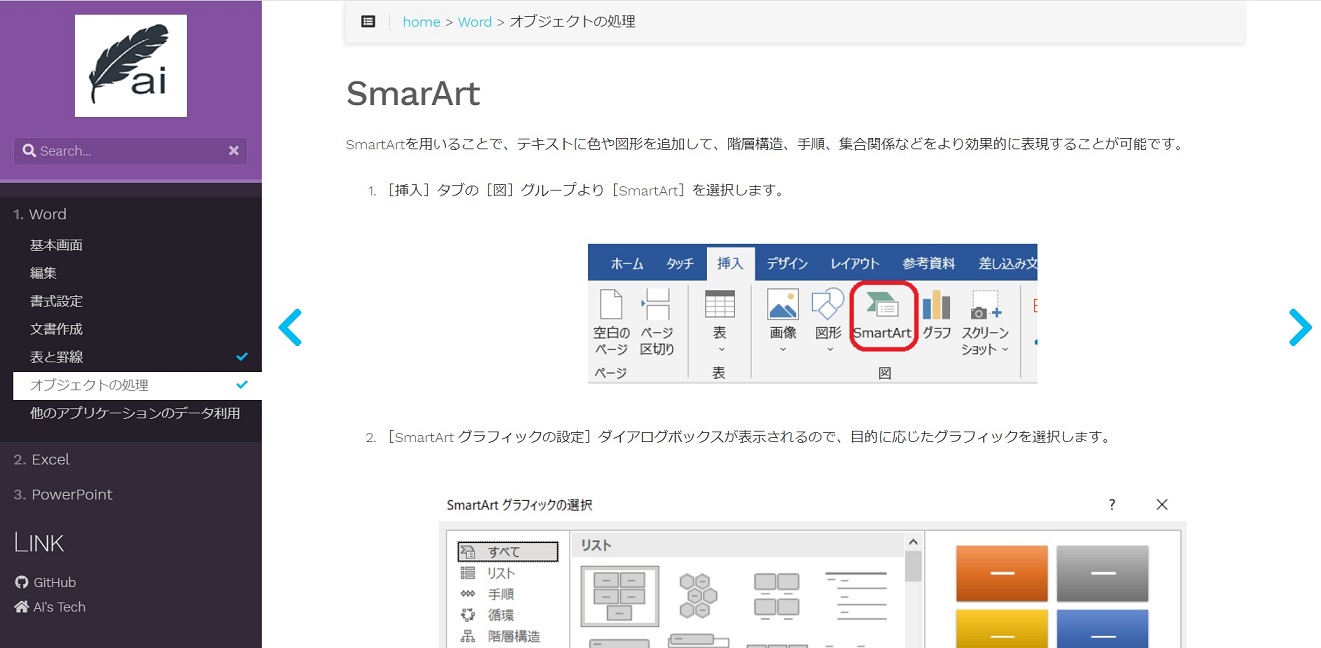Click the orange preview block
The height and width of the screenshot is (648, 1321).
coord(1002,573)
